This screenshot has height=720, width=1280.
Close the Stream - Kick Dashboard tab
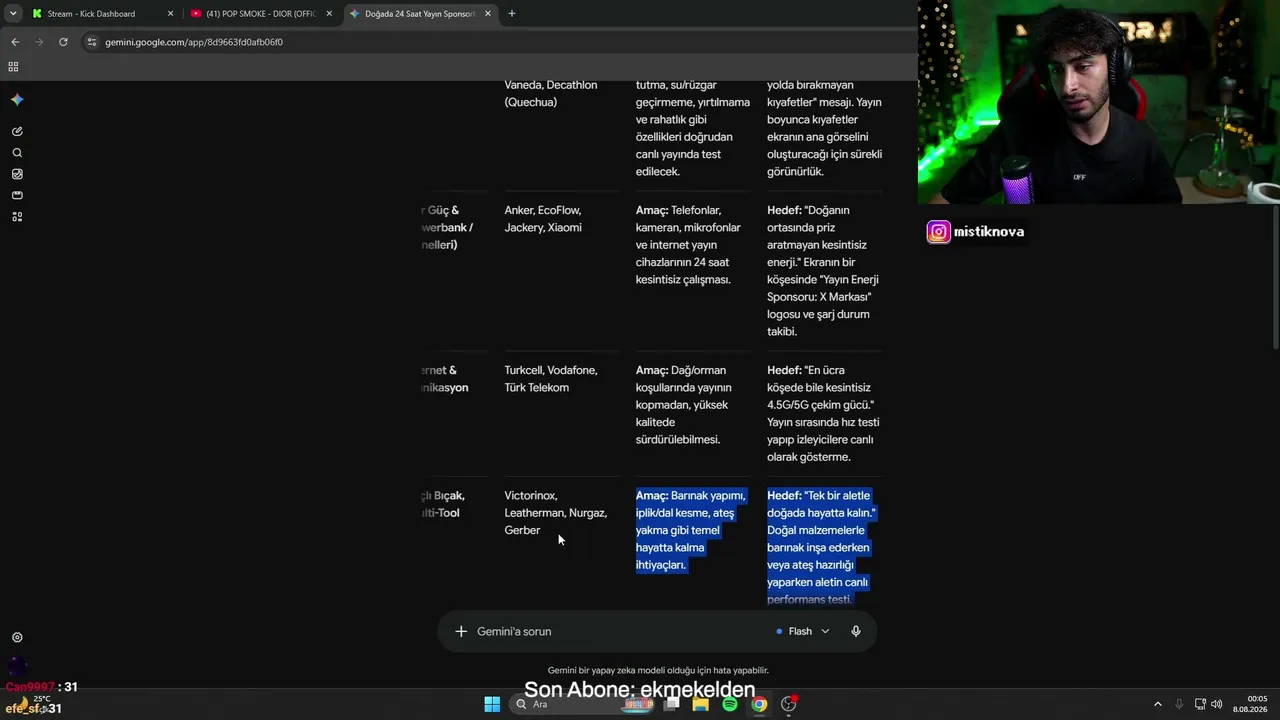tap(170, 14)
